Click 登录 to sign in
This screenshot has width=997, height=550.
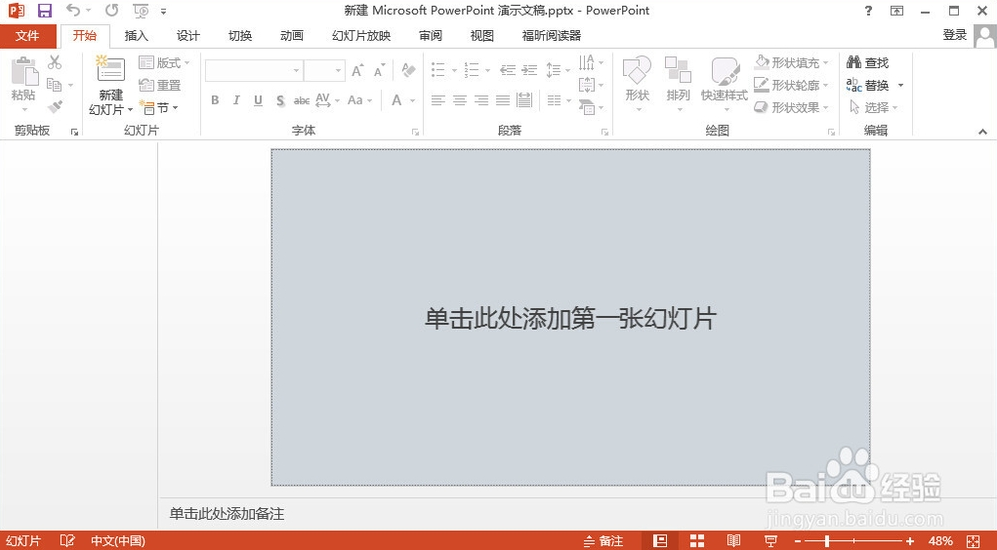(x=954, y=35)
